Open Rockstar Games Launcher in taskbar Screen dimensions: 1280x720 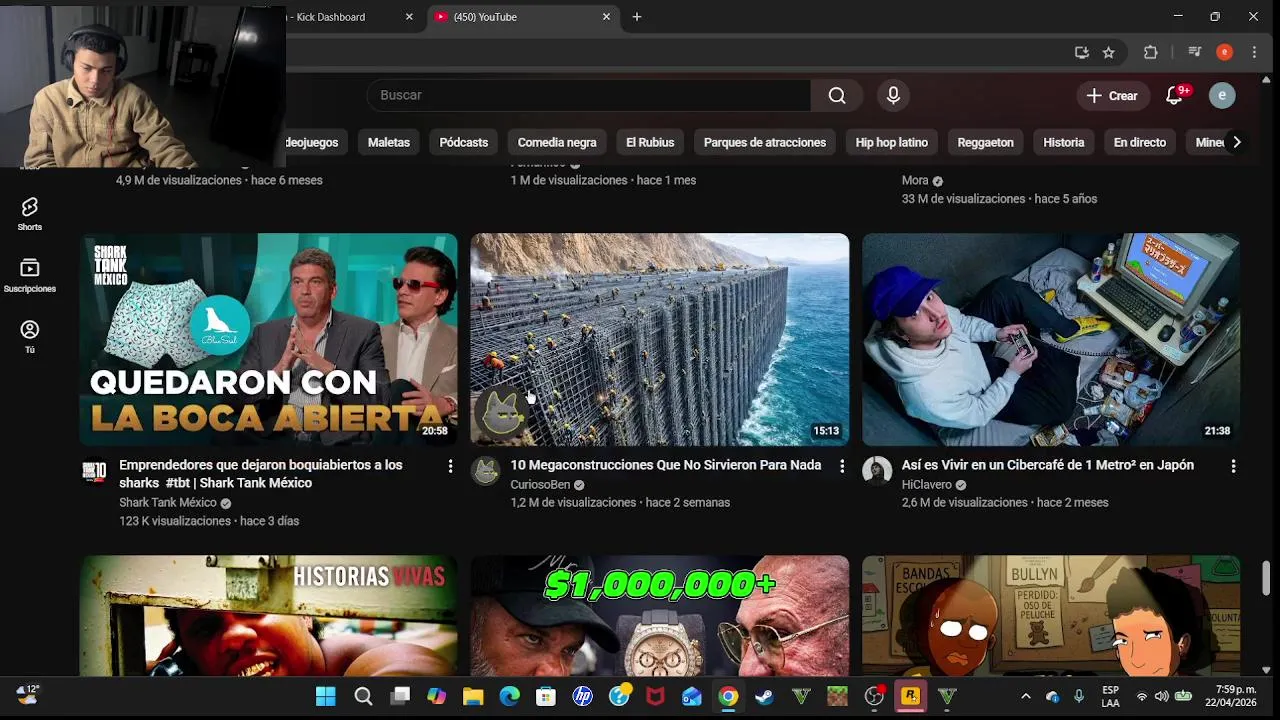coord(910,696)
